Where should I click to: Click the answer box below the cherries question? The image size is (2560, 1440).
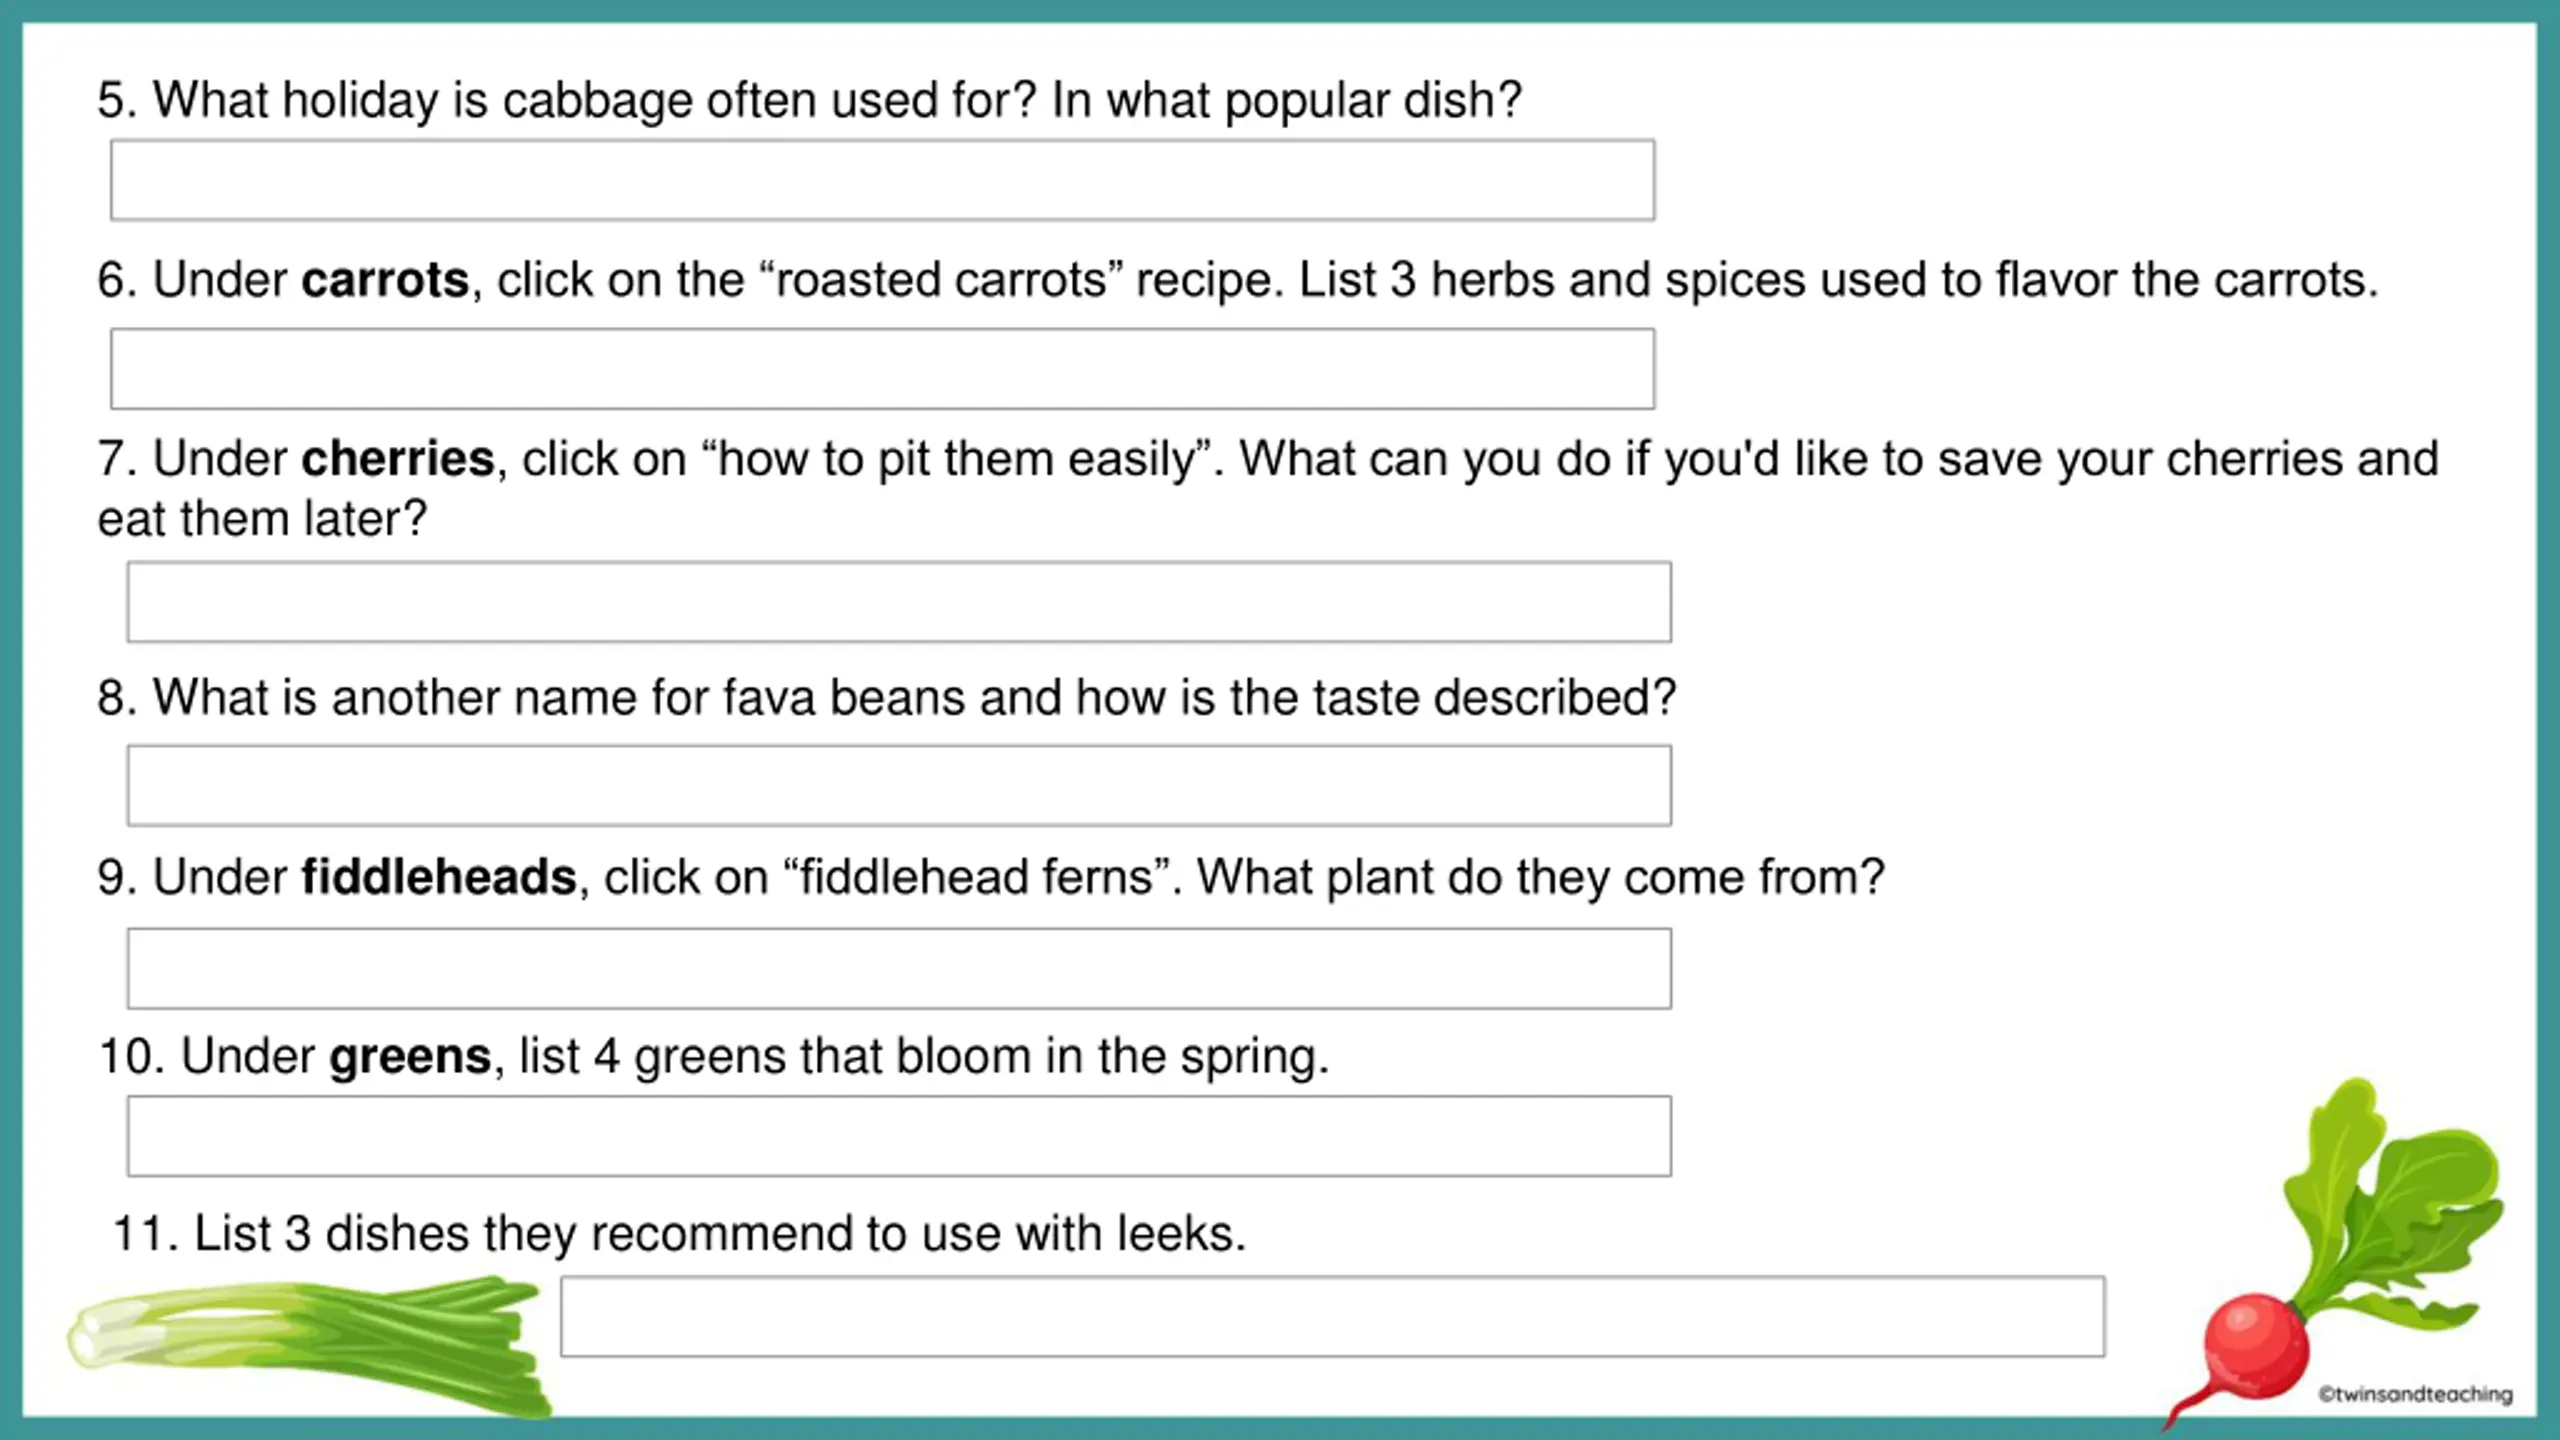(899, 602)
